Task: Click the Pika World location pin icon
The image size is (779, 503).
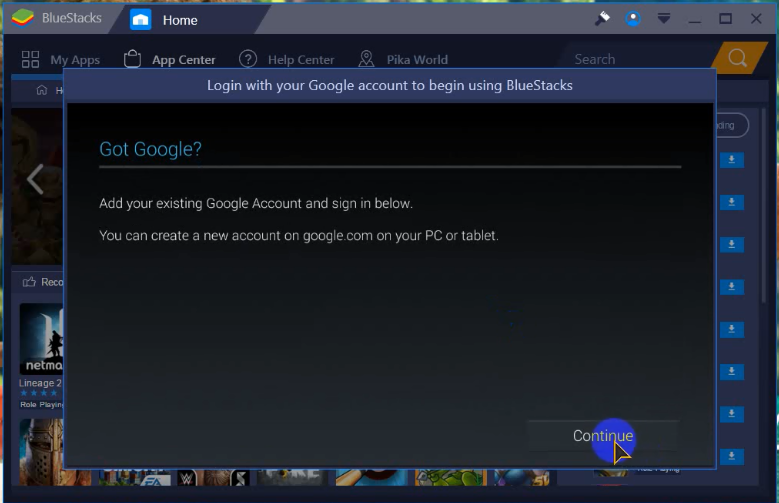Action: 366,59
